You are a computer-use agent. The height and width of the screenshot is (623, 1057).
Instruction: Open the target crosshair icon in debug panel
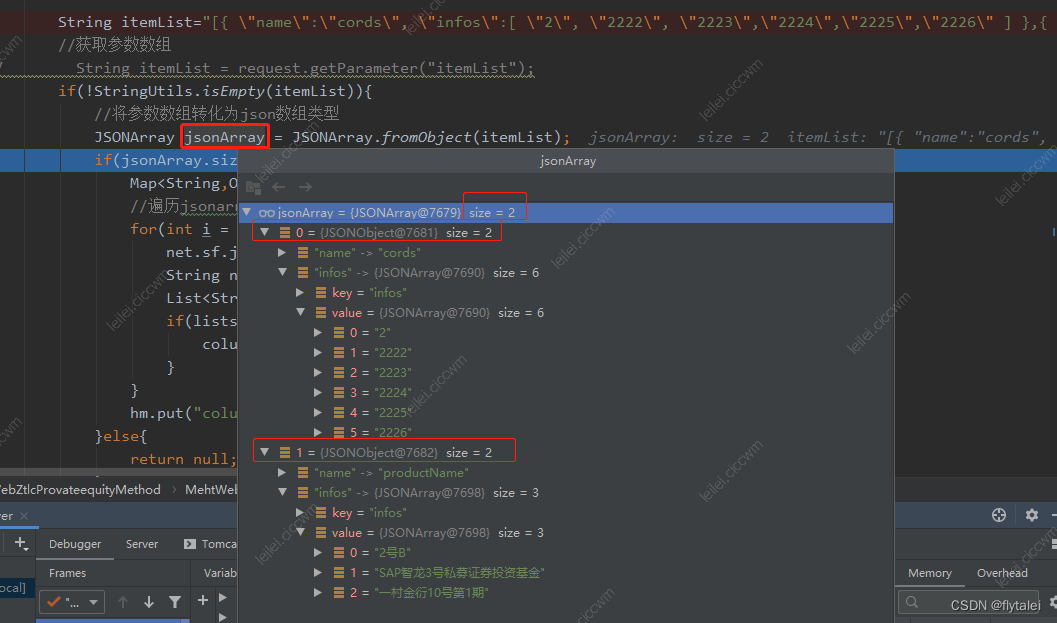click(x=999, y=515)
